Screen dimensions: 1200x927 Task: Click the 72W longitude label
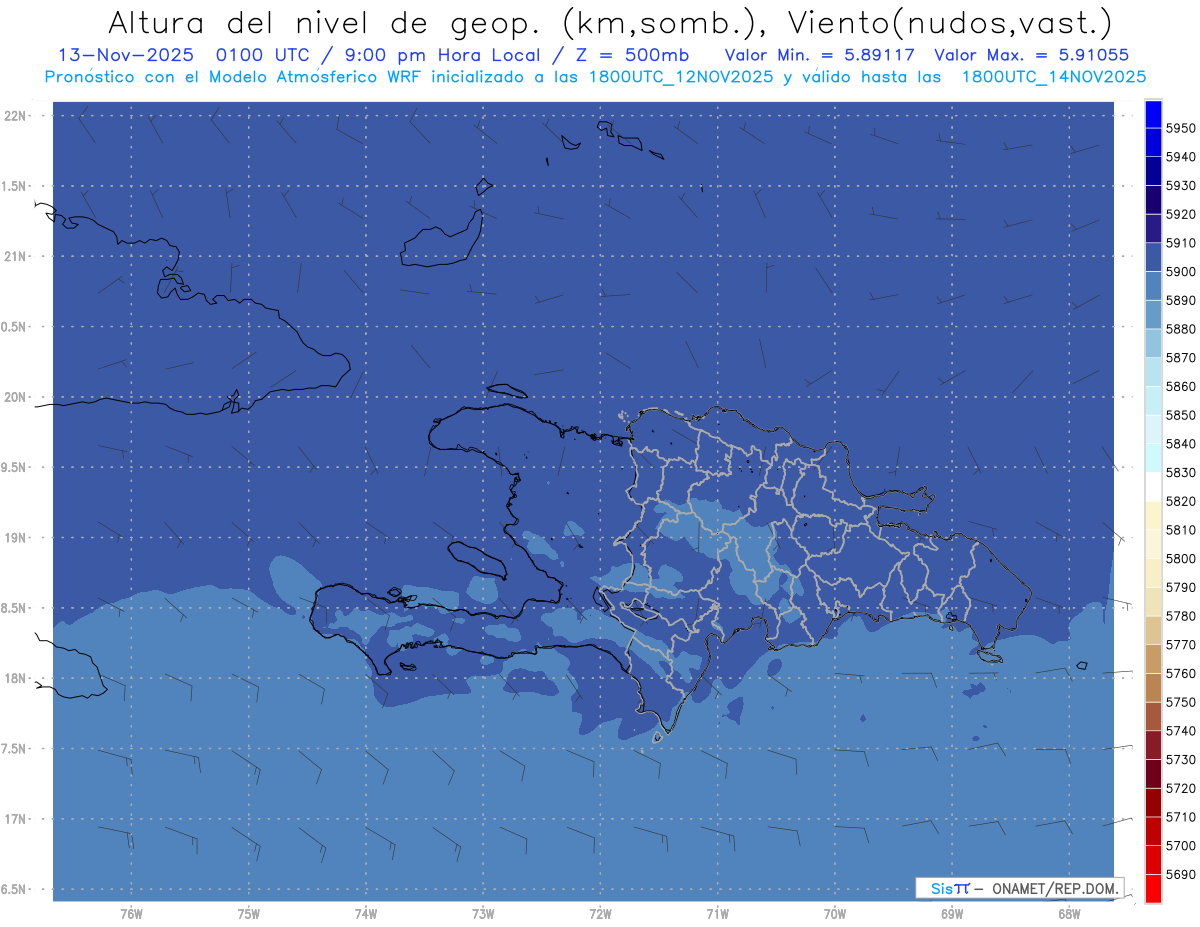click(x=601, y=913)
